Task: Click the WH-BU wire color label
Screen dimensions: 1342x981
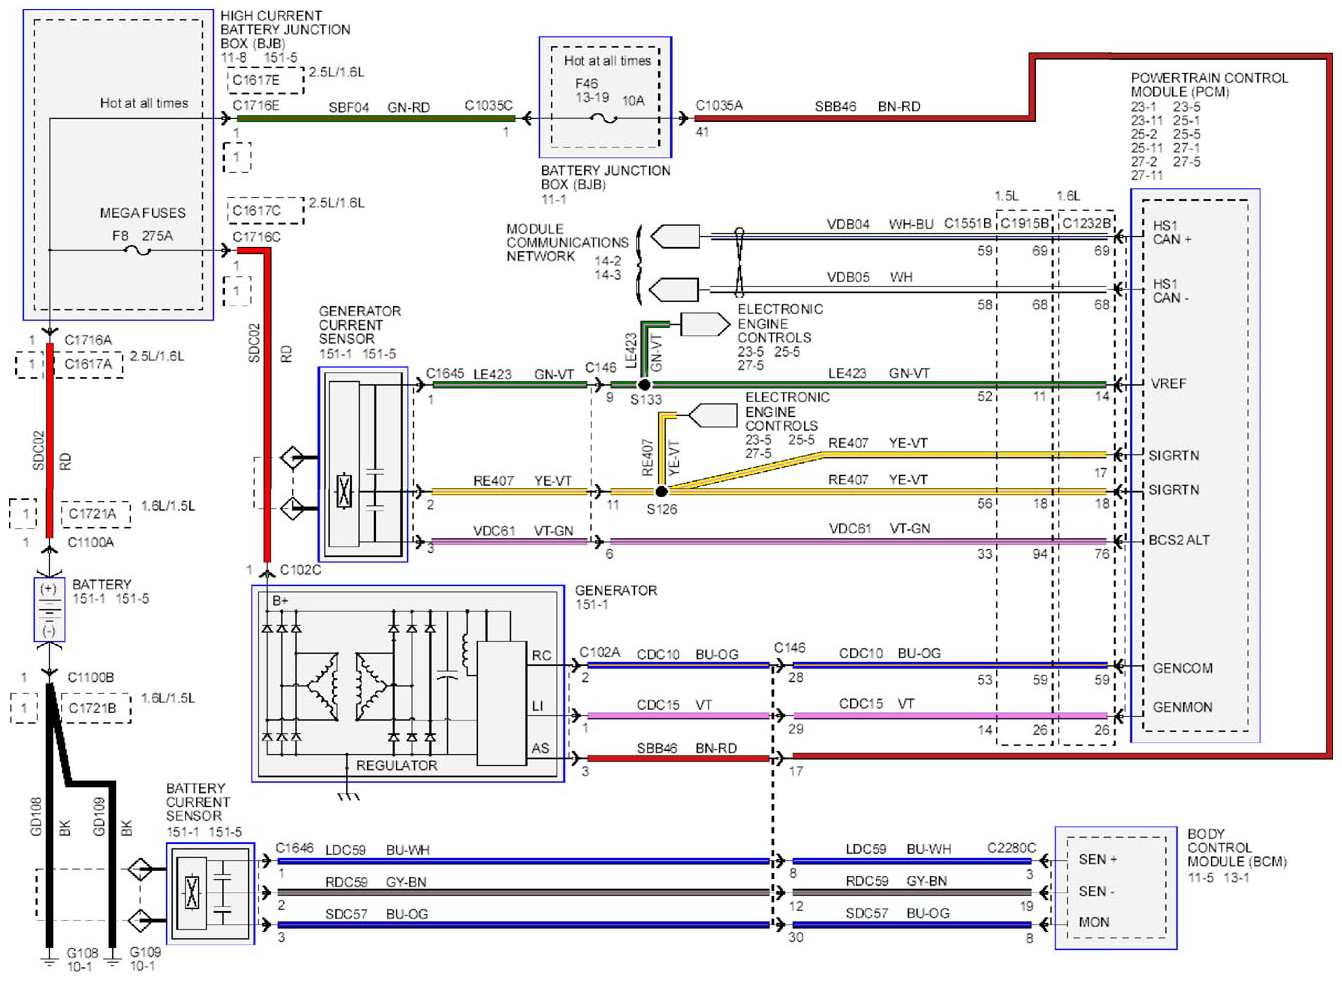Action: click(911, 225)
